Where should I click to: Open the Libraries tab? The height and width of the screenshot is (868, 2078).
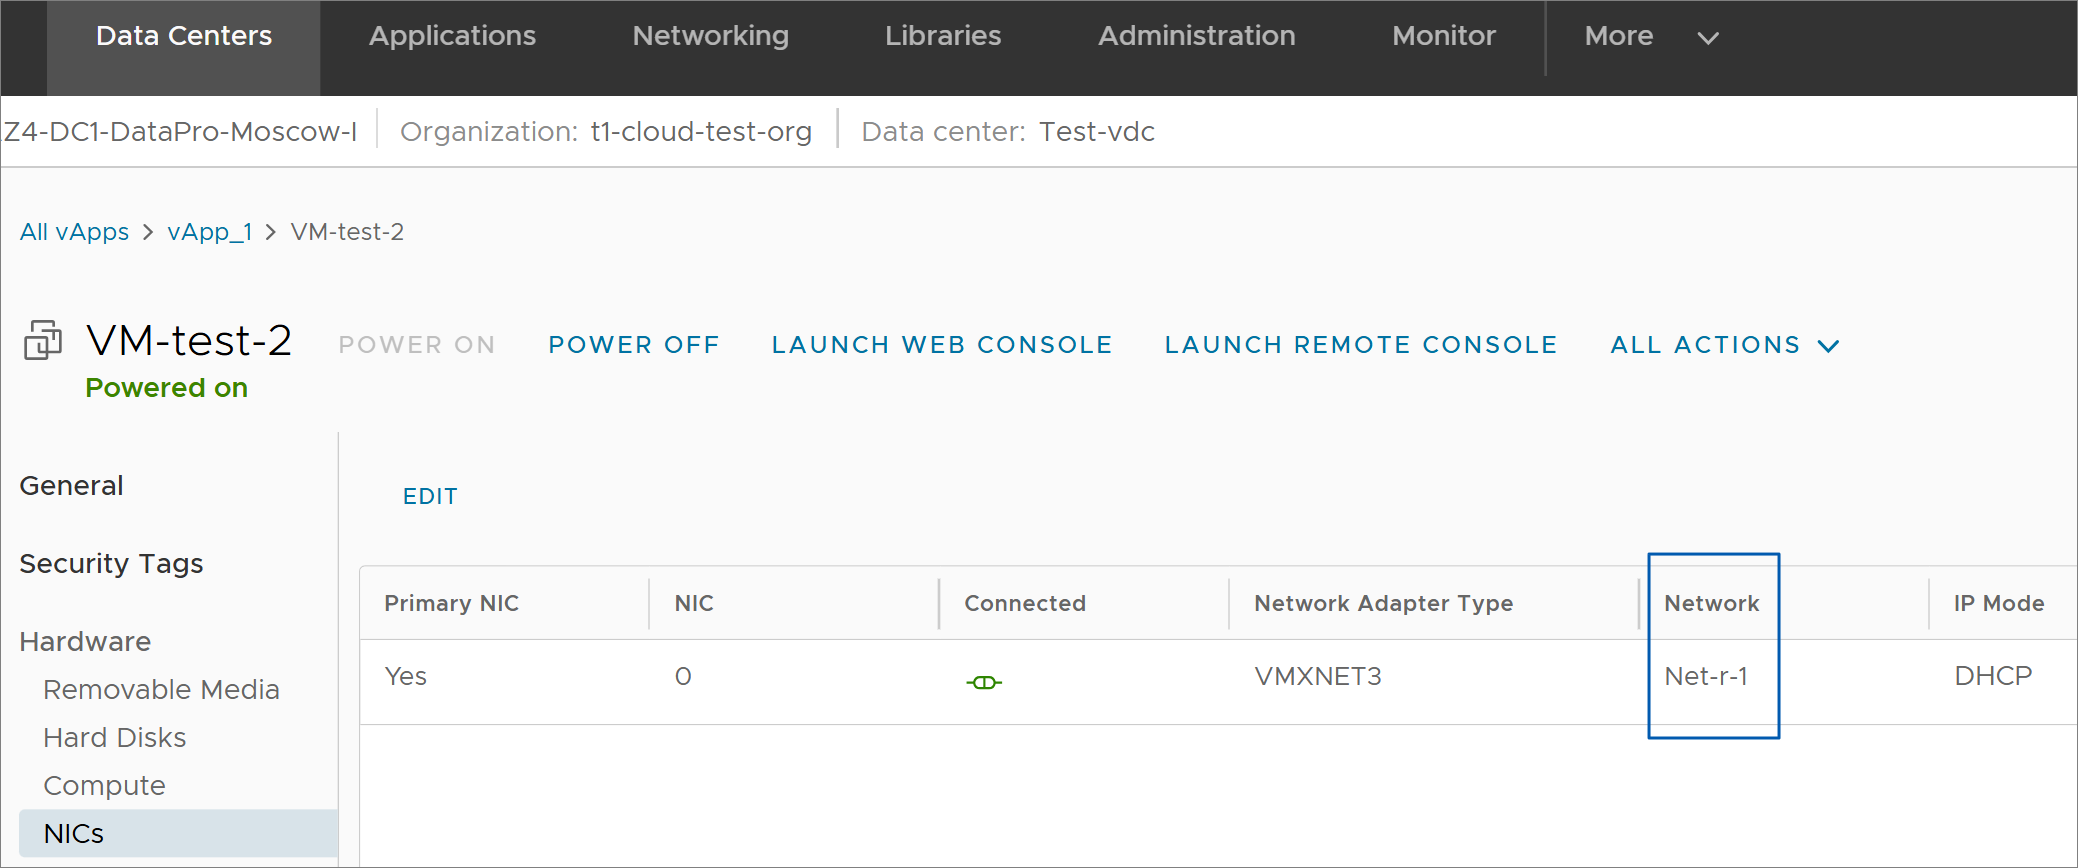point(943,36)
